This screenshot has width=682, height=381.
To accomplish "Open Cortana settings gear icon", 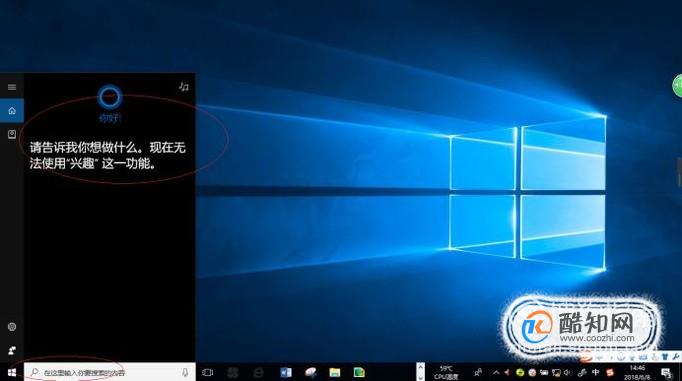I will pyautogui.click(x=12, y=327).
